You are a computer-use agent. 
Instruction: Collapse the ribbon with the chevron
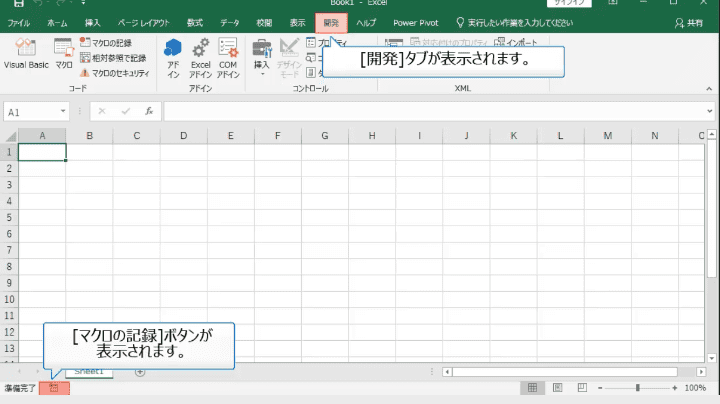[x=709, y=89]
